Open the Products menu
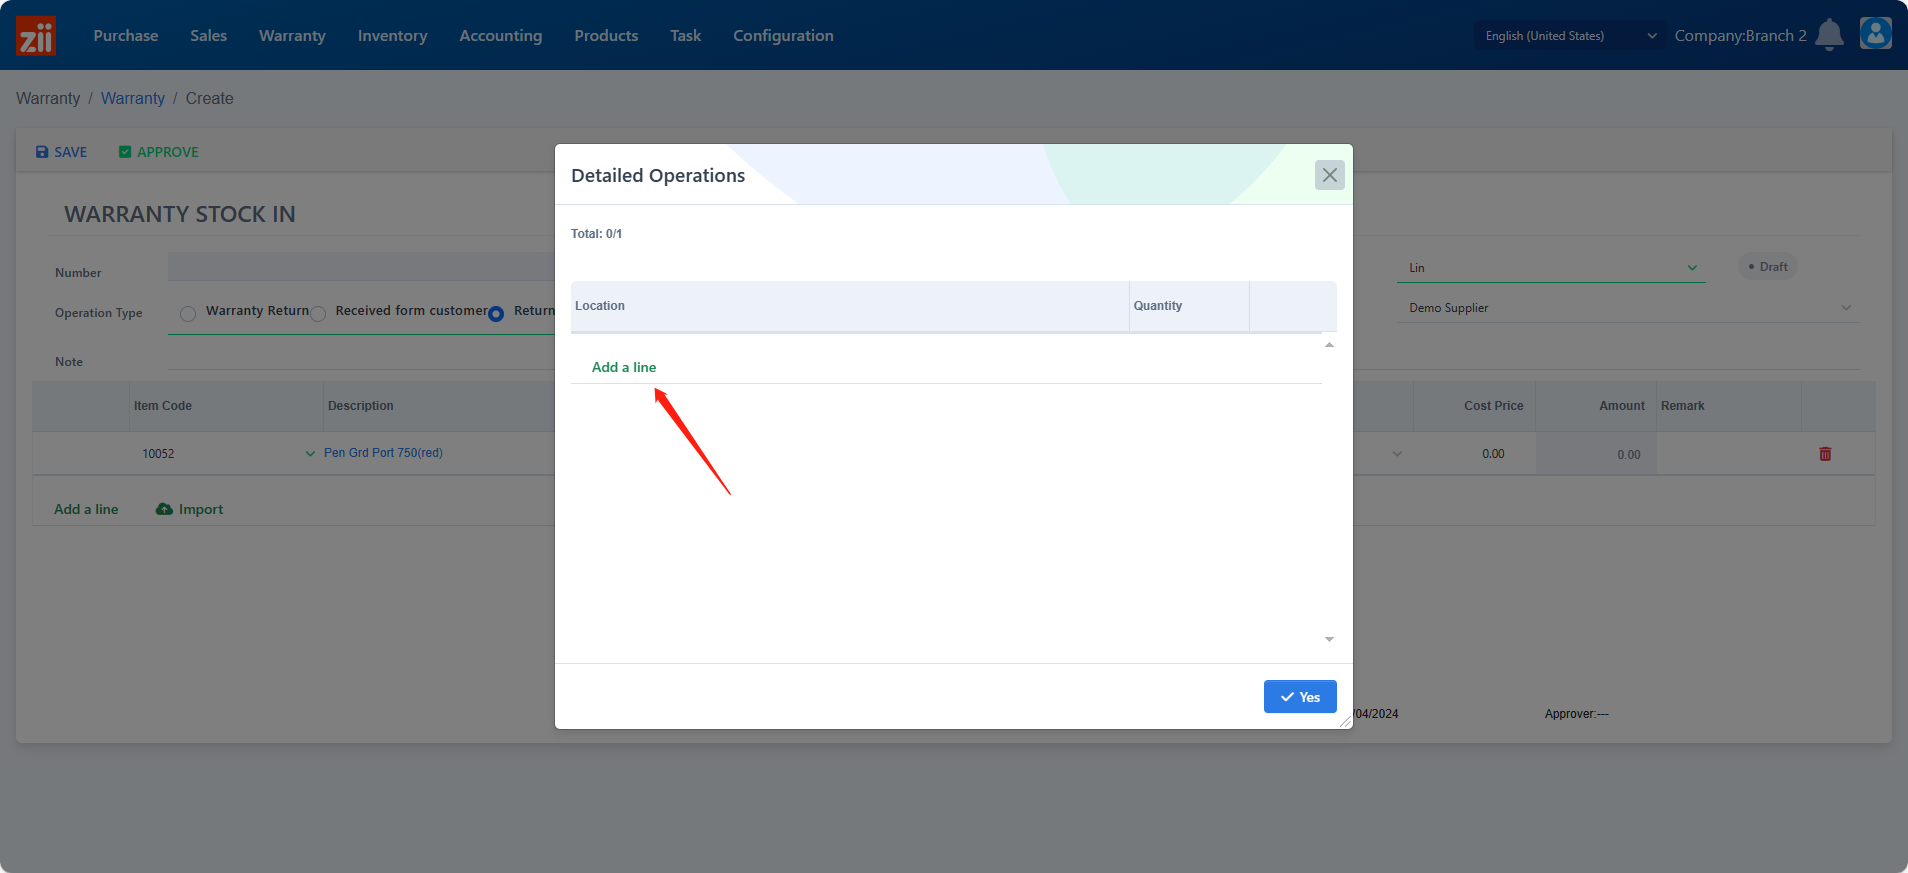This screenshot has height=873, width=1908. pyautogui.click(x=606, y=35)
